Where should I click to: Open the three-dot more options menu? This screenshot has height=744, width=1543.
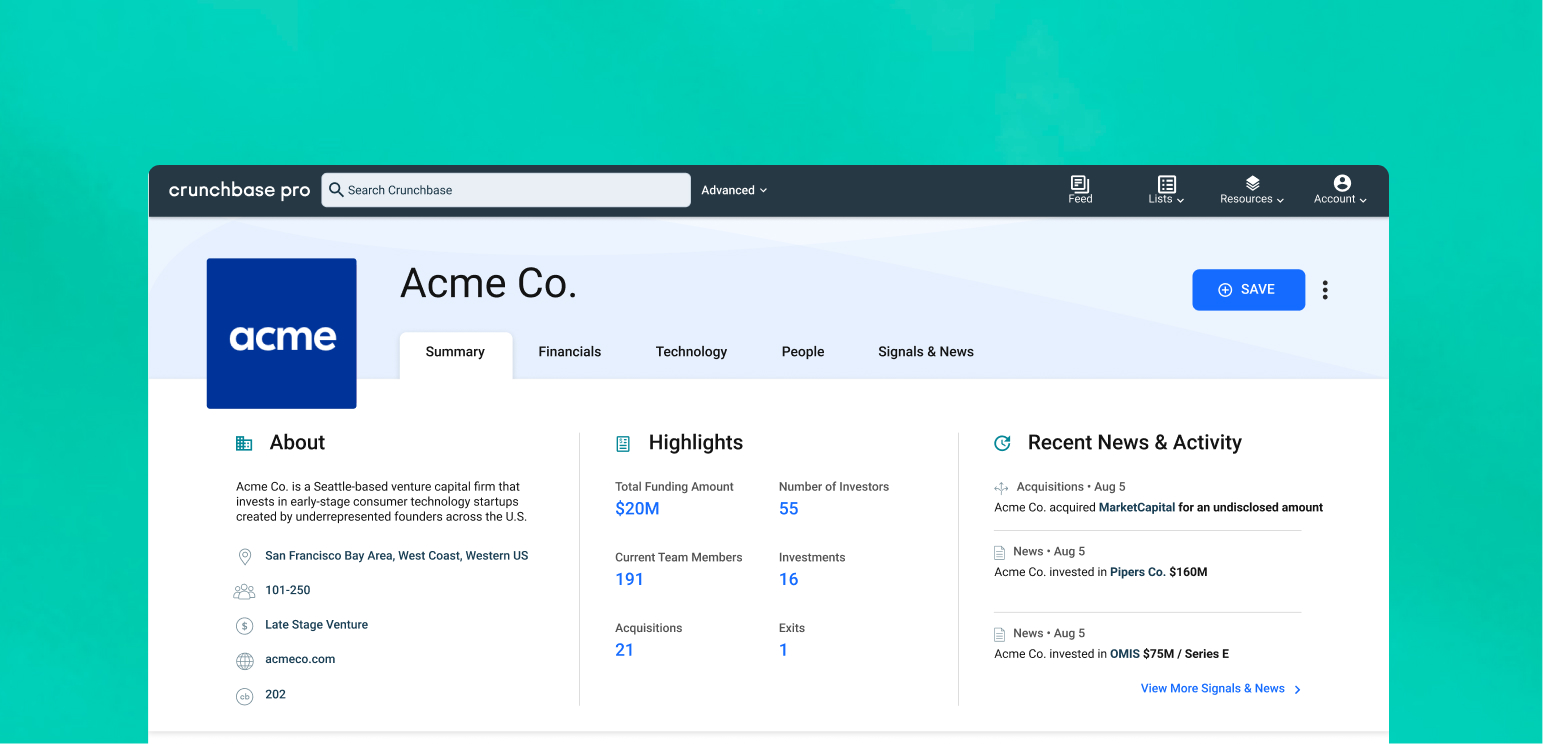tap(1325, 290)
